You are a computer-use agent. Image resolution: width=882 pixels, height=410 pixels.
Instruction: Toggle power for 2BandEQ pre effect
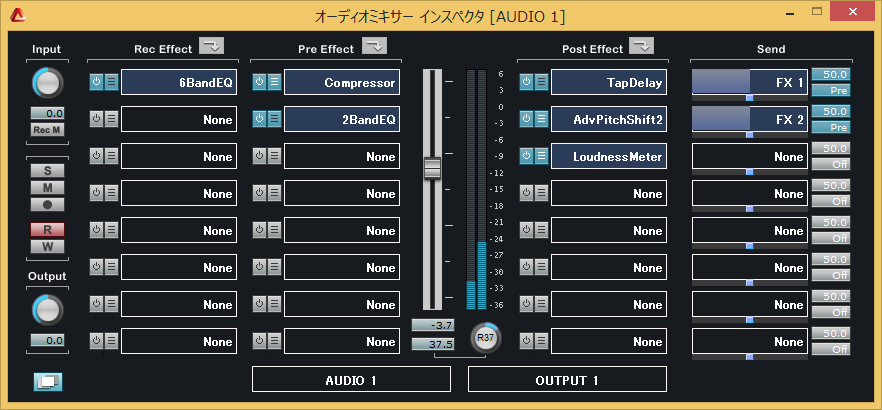pos(259,119)
